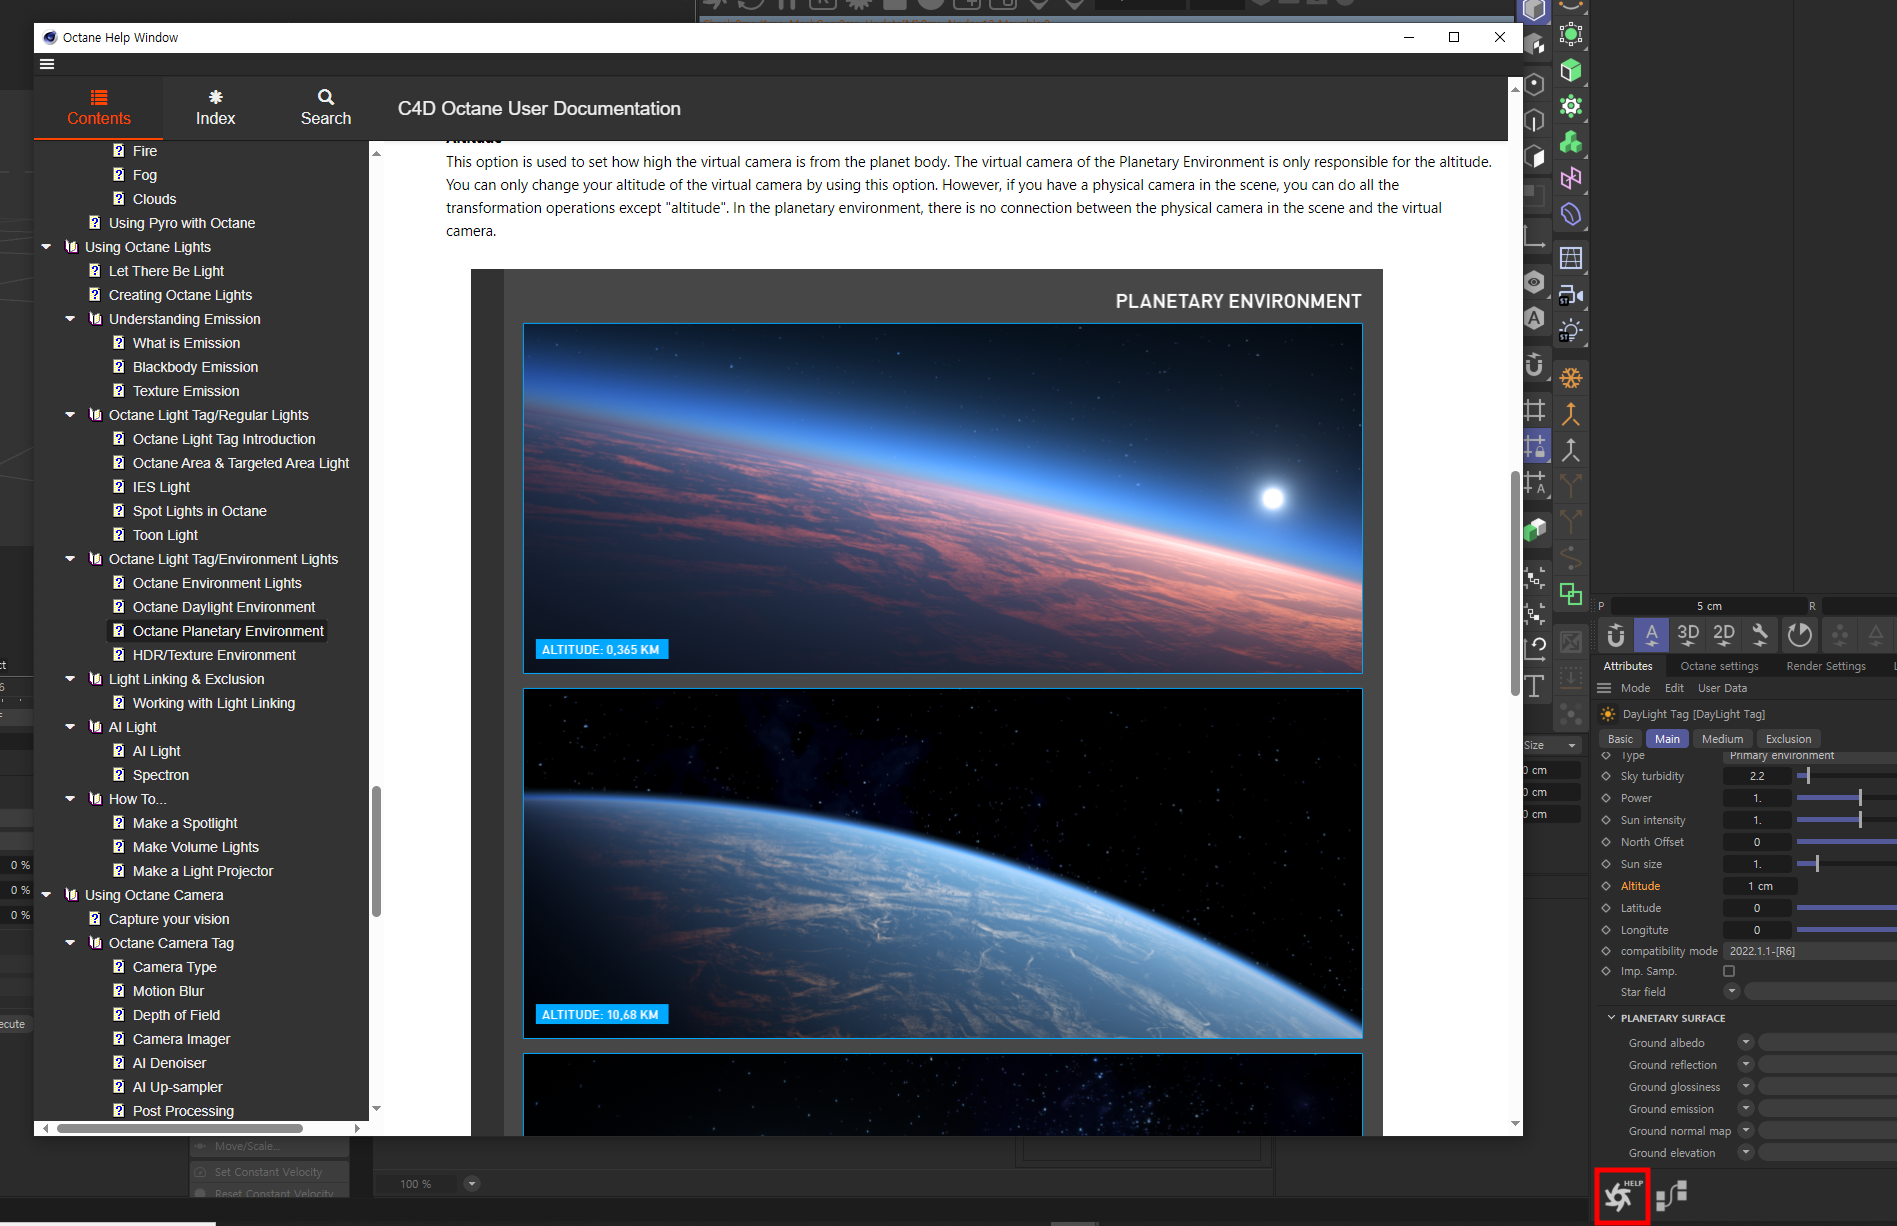Open the Star field dropdown arrow
This screenshot has width=1897, height=1226.
coord(1732,991)
